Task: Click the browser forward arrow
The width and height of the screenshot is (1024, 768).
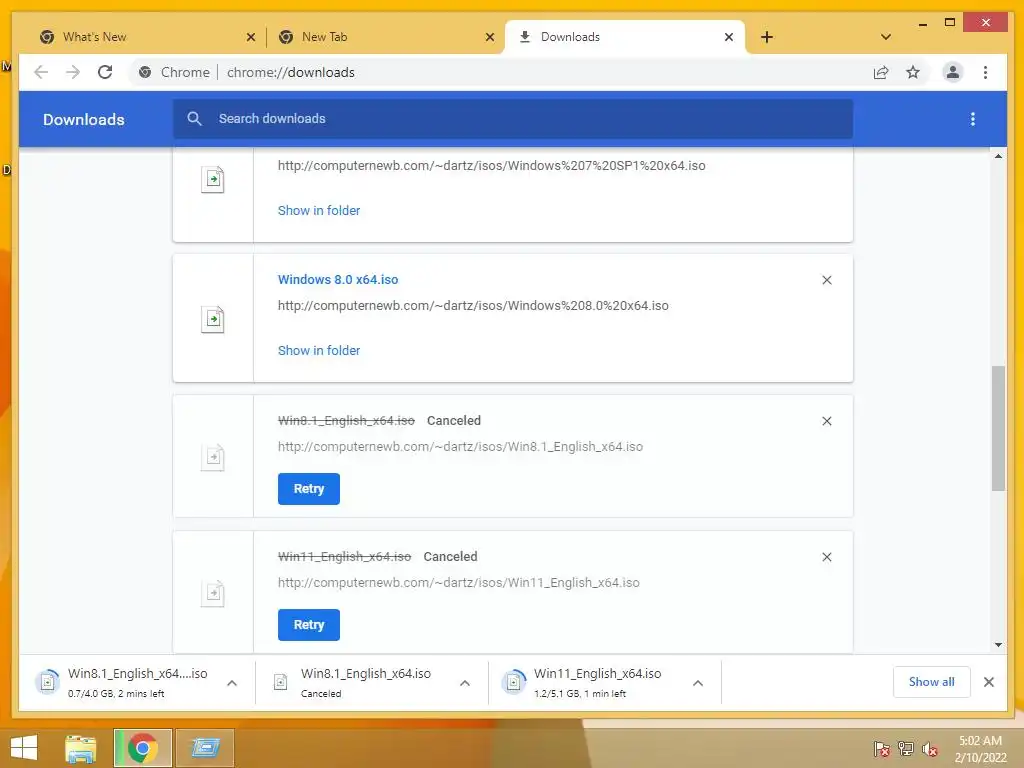Action: point(73,72)
